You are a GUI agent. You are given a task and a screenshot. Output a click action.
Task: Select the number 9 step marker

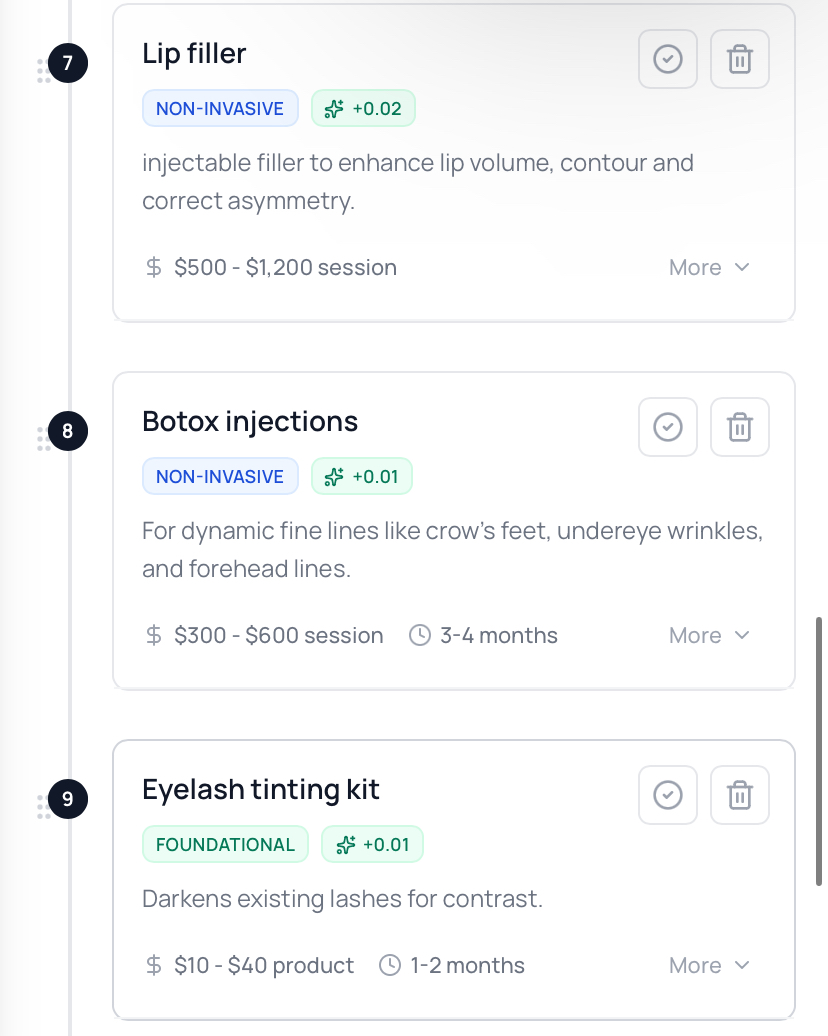68,799
